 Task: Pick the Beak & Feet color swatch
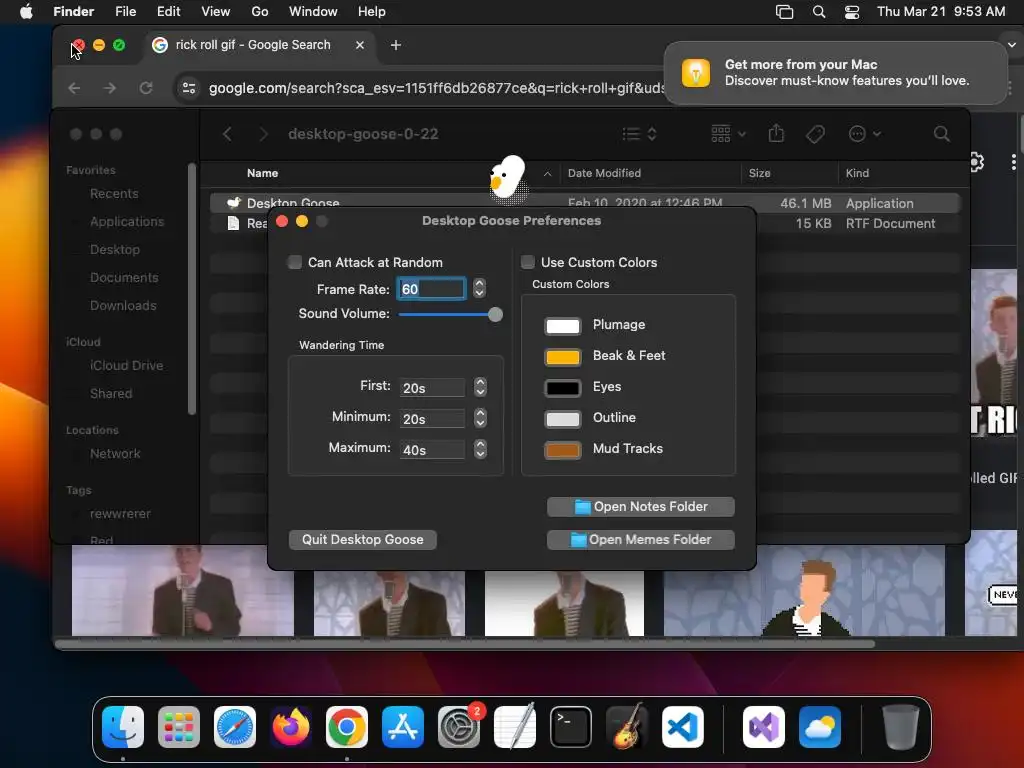tap(562, 357)
